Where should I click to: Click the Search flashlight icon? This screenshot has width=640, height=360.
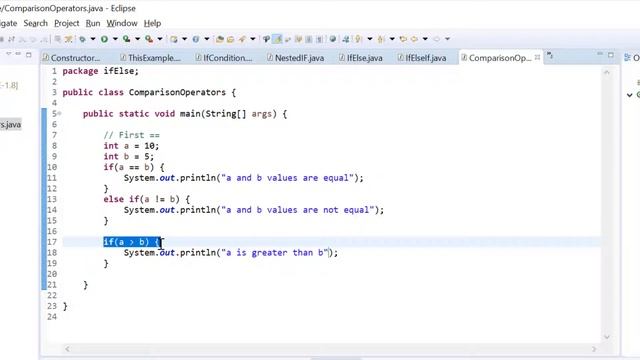point(242,39)
